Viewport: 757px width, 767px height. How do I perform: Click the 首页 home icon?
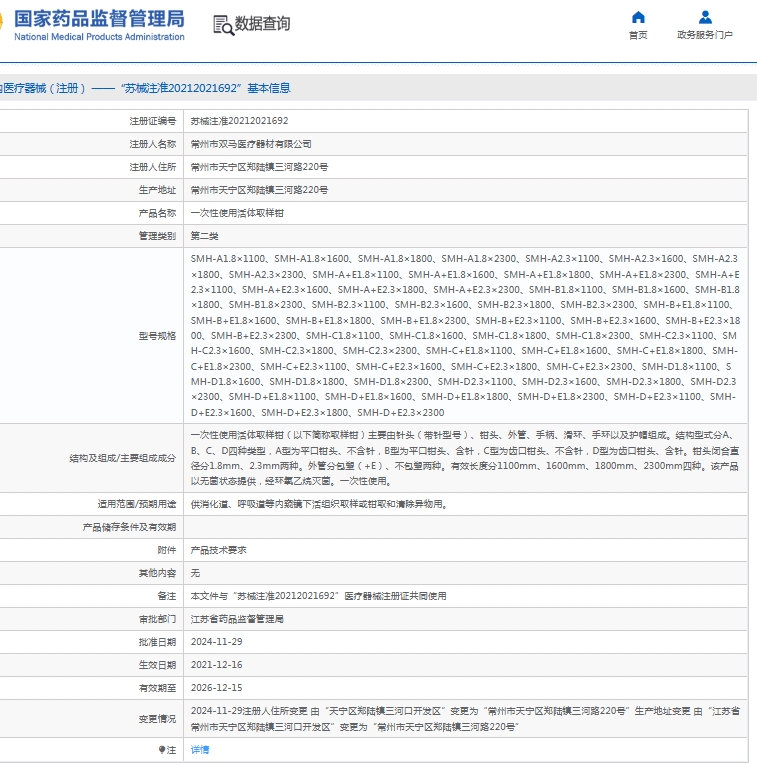pyautogui.click(x=638, y=18)
